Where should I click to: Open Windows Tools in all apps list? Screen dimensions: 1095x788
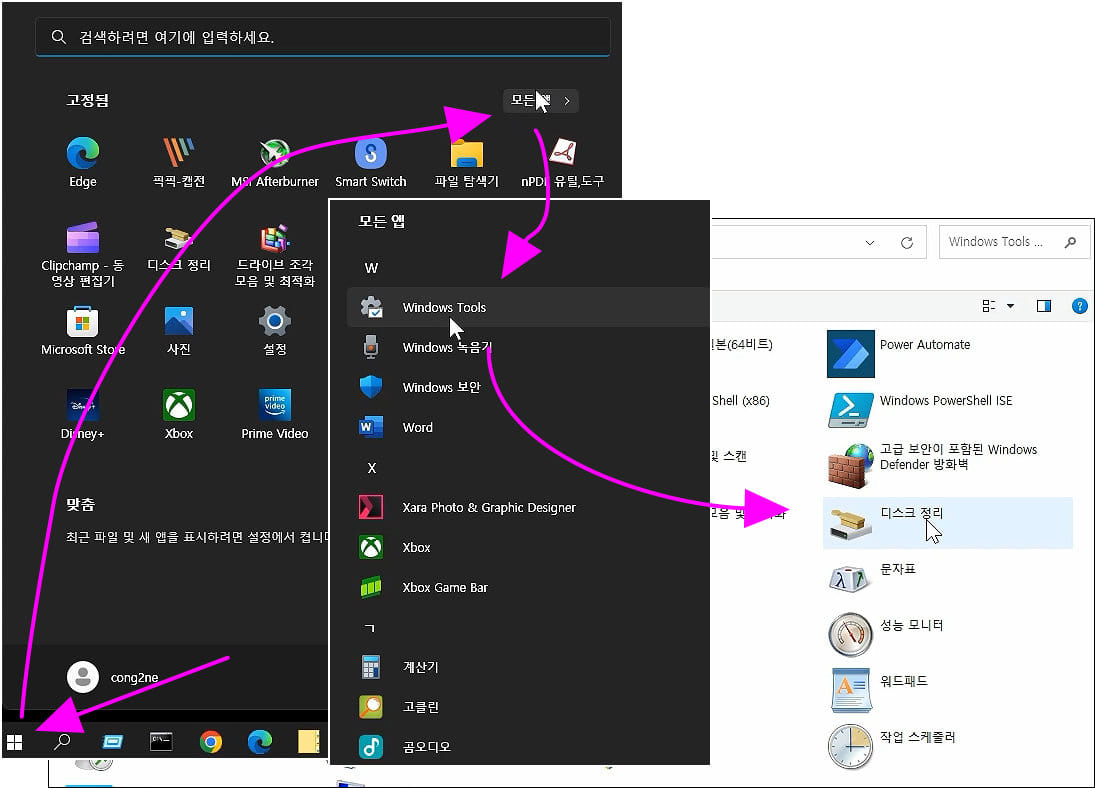click(x=528, y=307)
